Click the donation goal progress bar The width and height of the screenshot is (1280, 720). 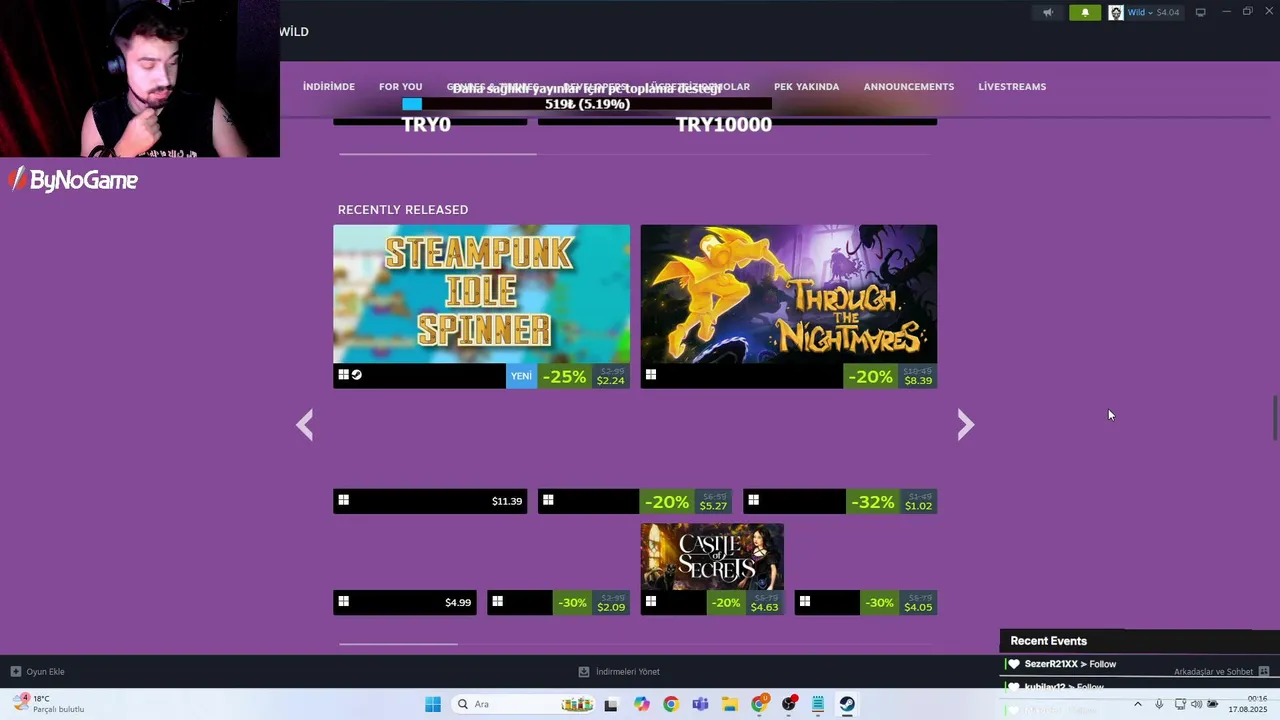pyautogui.click(x=587, y=104)
